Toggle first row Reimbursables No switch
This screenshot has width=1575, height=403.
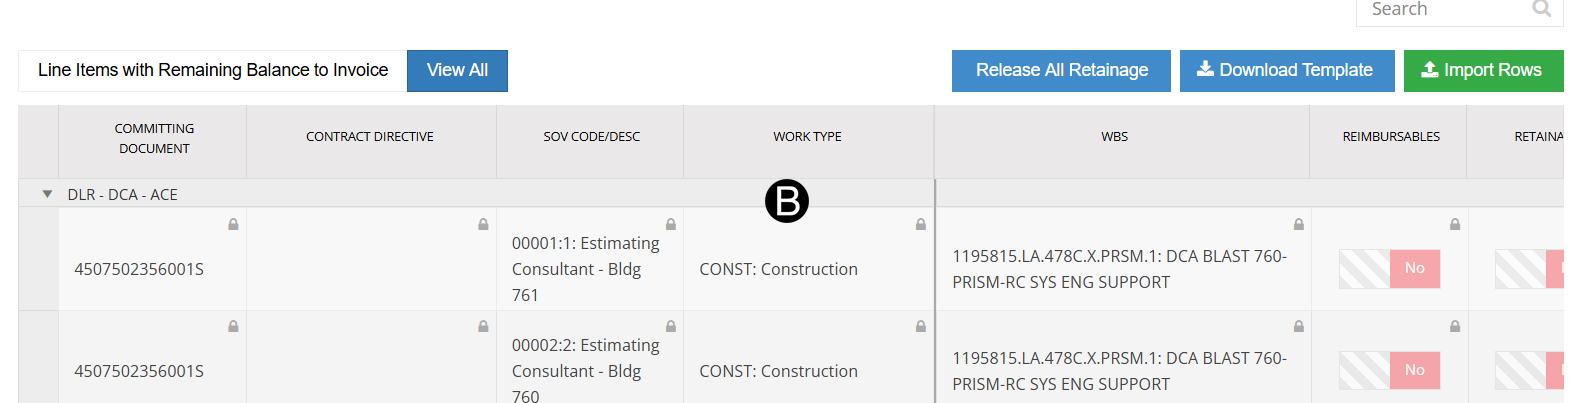coord(1390,268)
